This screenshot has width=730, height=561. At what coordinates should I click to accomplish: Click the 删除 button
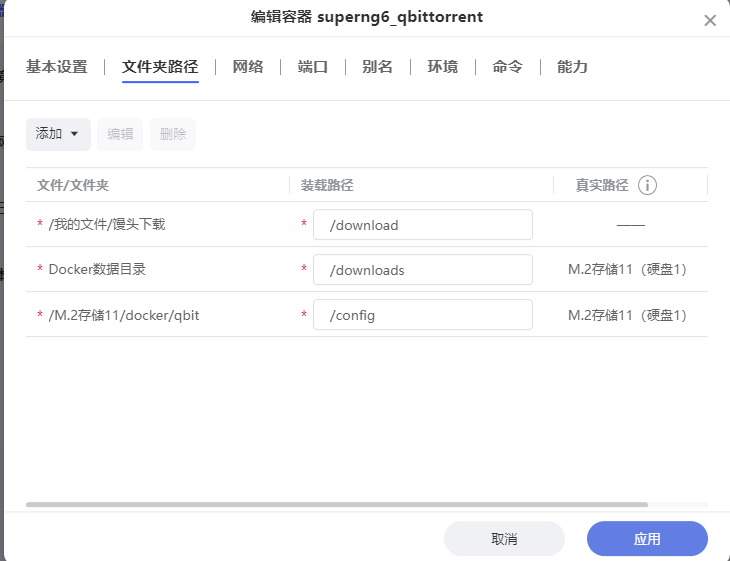(x=173, y=134)
